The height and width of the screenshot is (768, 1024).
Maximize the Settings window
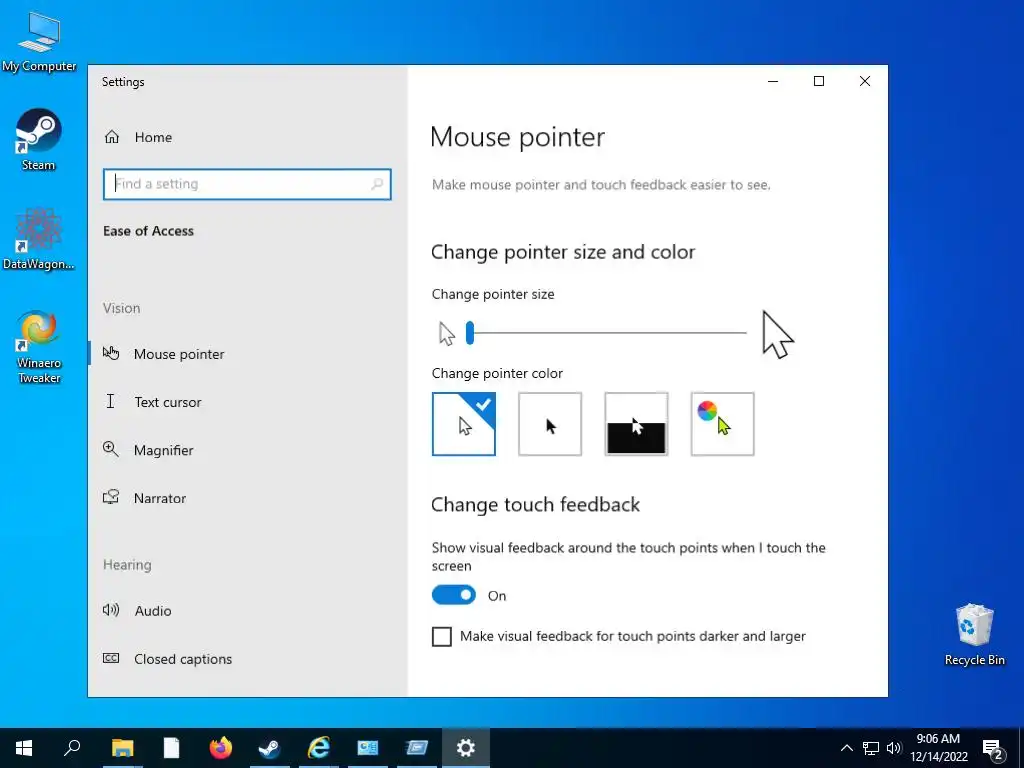click(819, 81)
